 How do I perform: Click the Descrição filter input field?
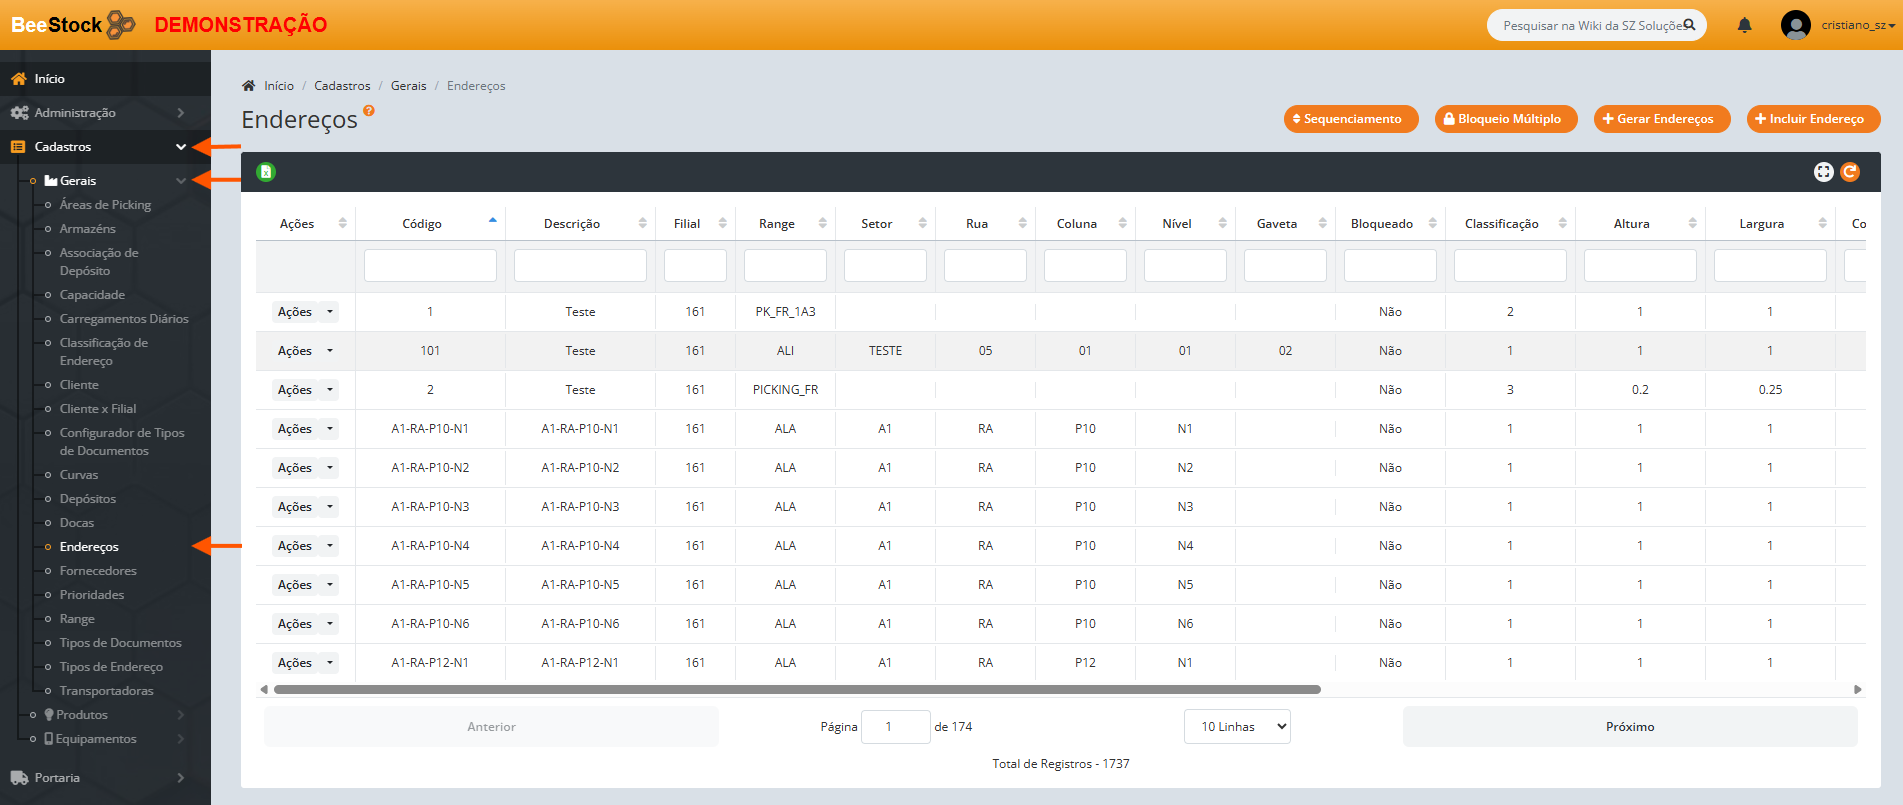tap(580, 266)
